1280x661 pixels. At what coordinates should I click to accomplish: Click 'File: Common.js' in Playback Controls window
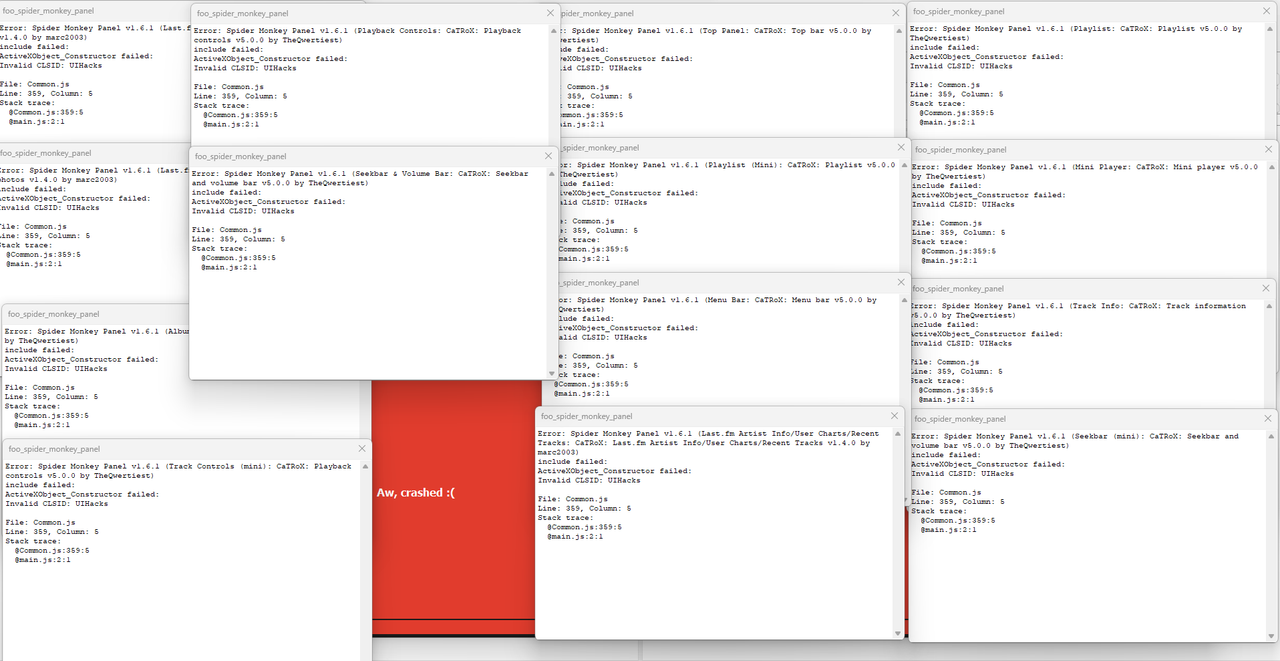tap(229, 87)
